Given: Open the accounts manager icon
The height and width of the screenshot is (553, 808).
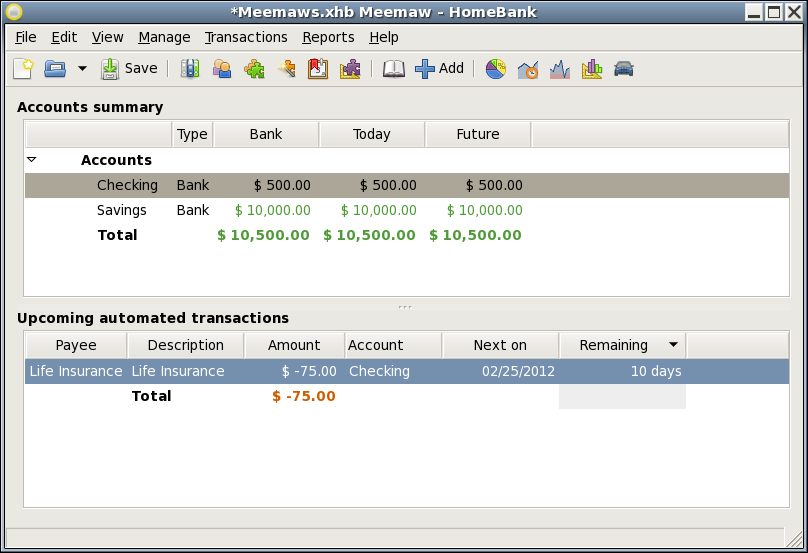Looking at the screenshot, I should point(190,69).
